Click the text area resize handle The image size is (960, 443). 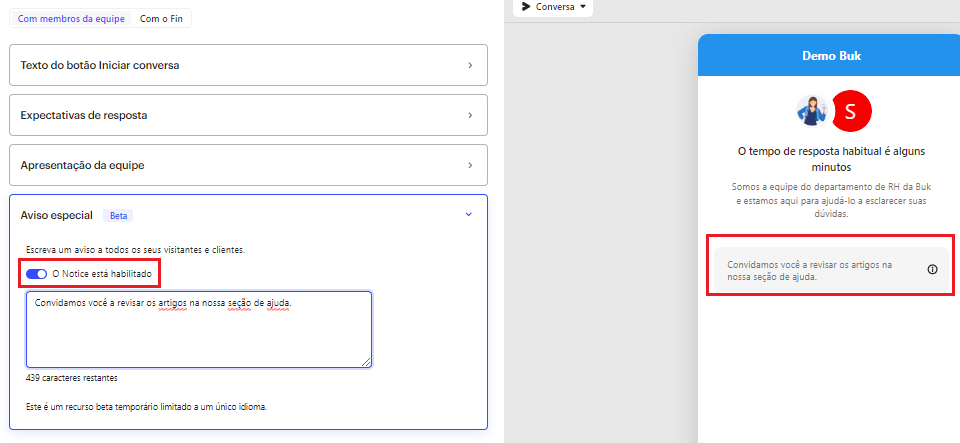point(366,362)
